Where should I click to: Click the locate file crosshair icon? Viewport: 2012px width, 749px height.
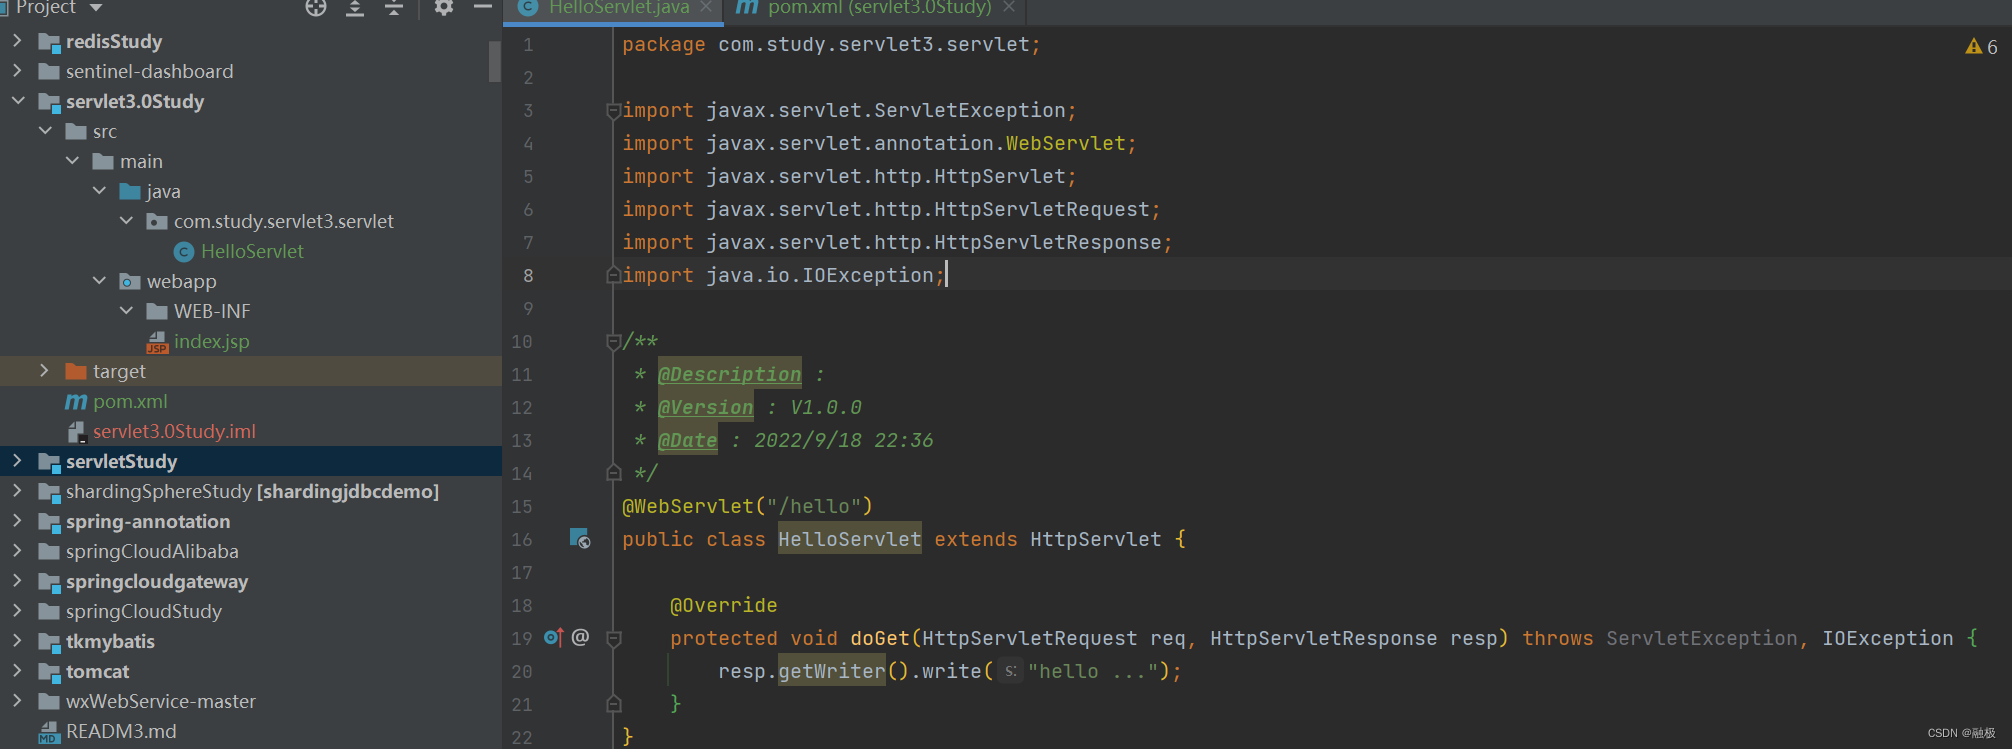[316, 8]
